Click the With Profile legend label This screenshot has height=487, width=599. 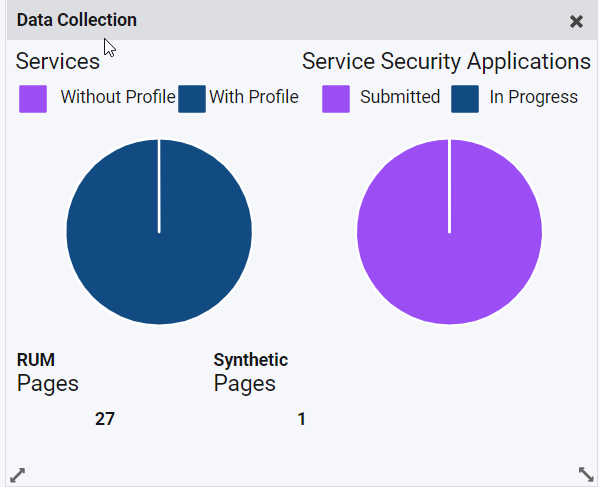[254, 97]
